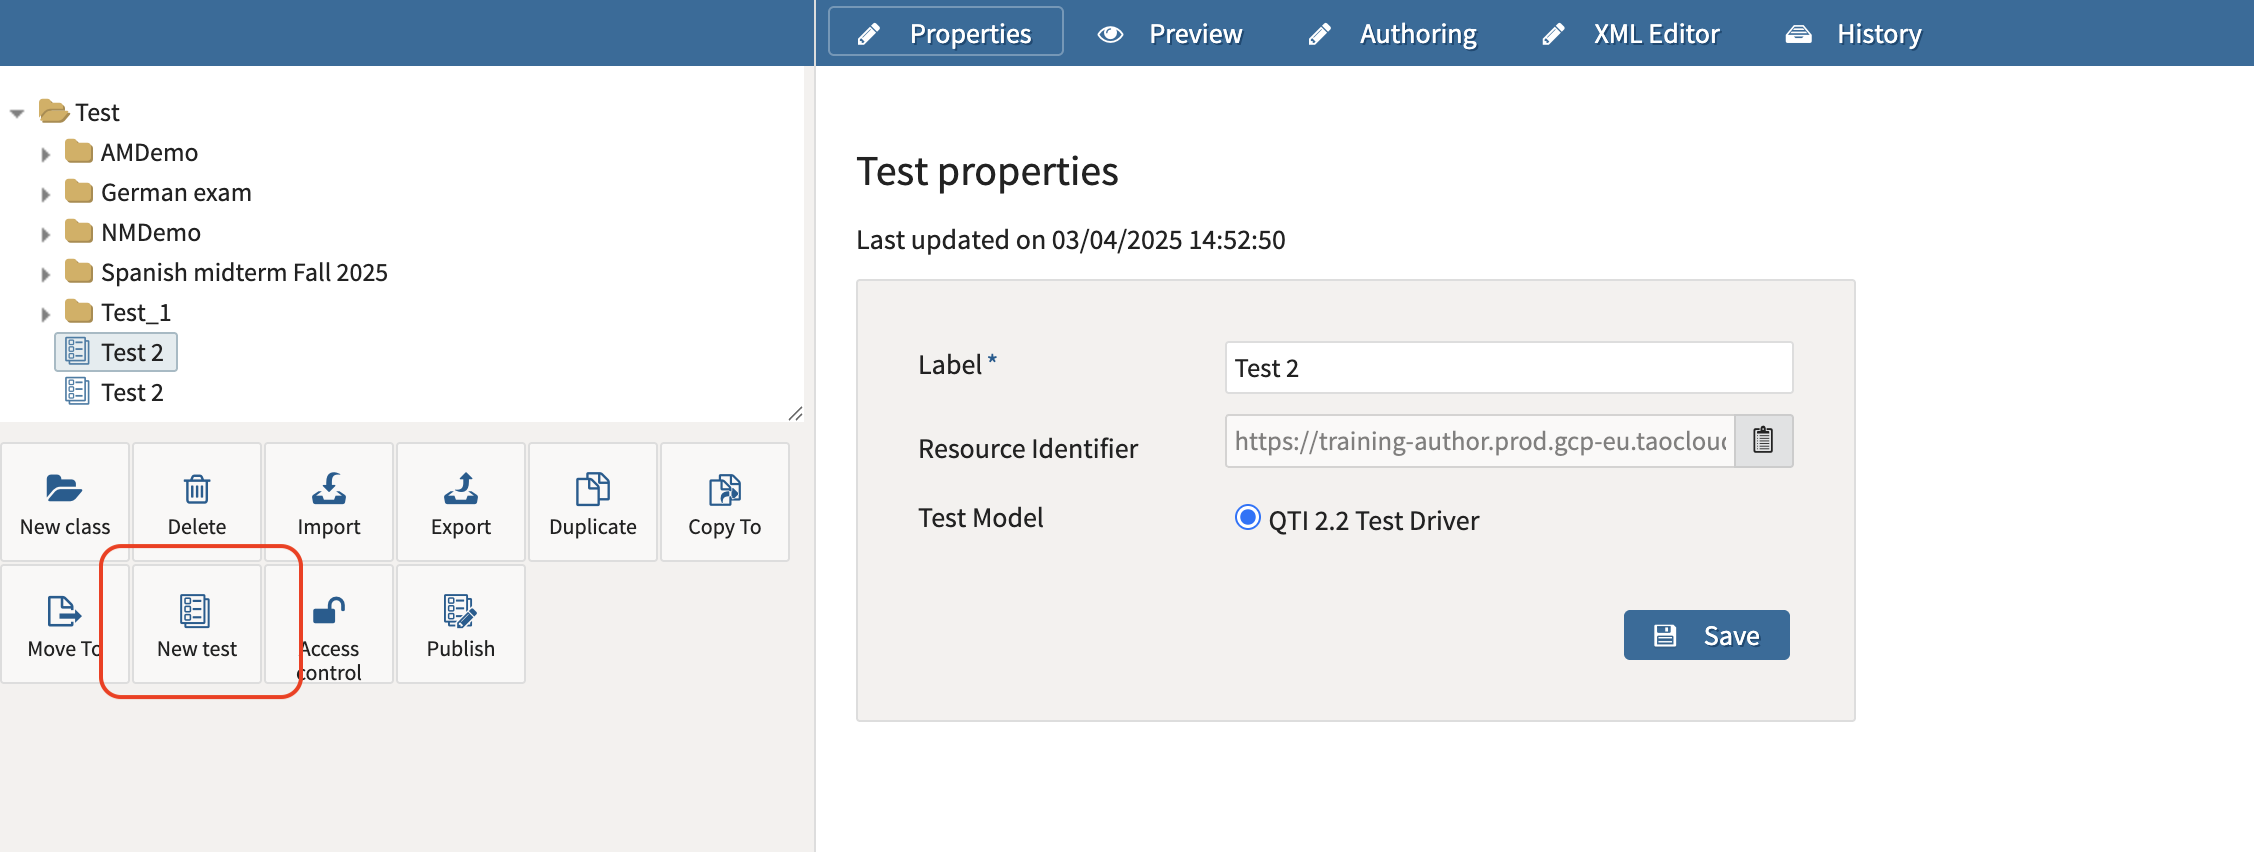Collapse the root Test class
Image resolution: width=2254 pixels, height=852 pixels.
[x=17, y=113]
